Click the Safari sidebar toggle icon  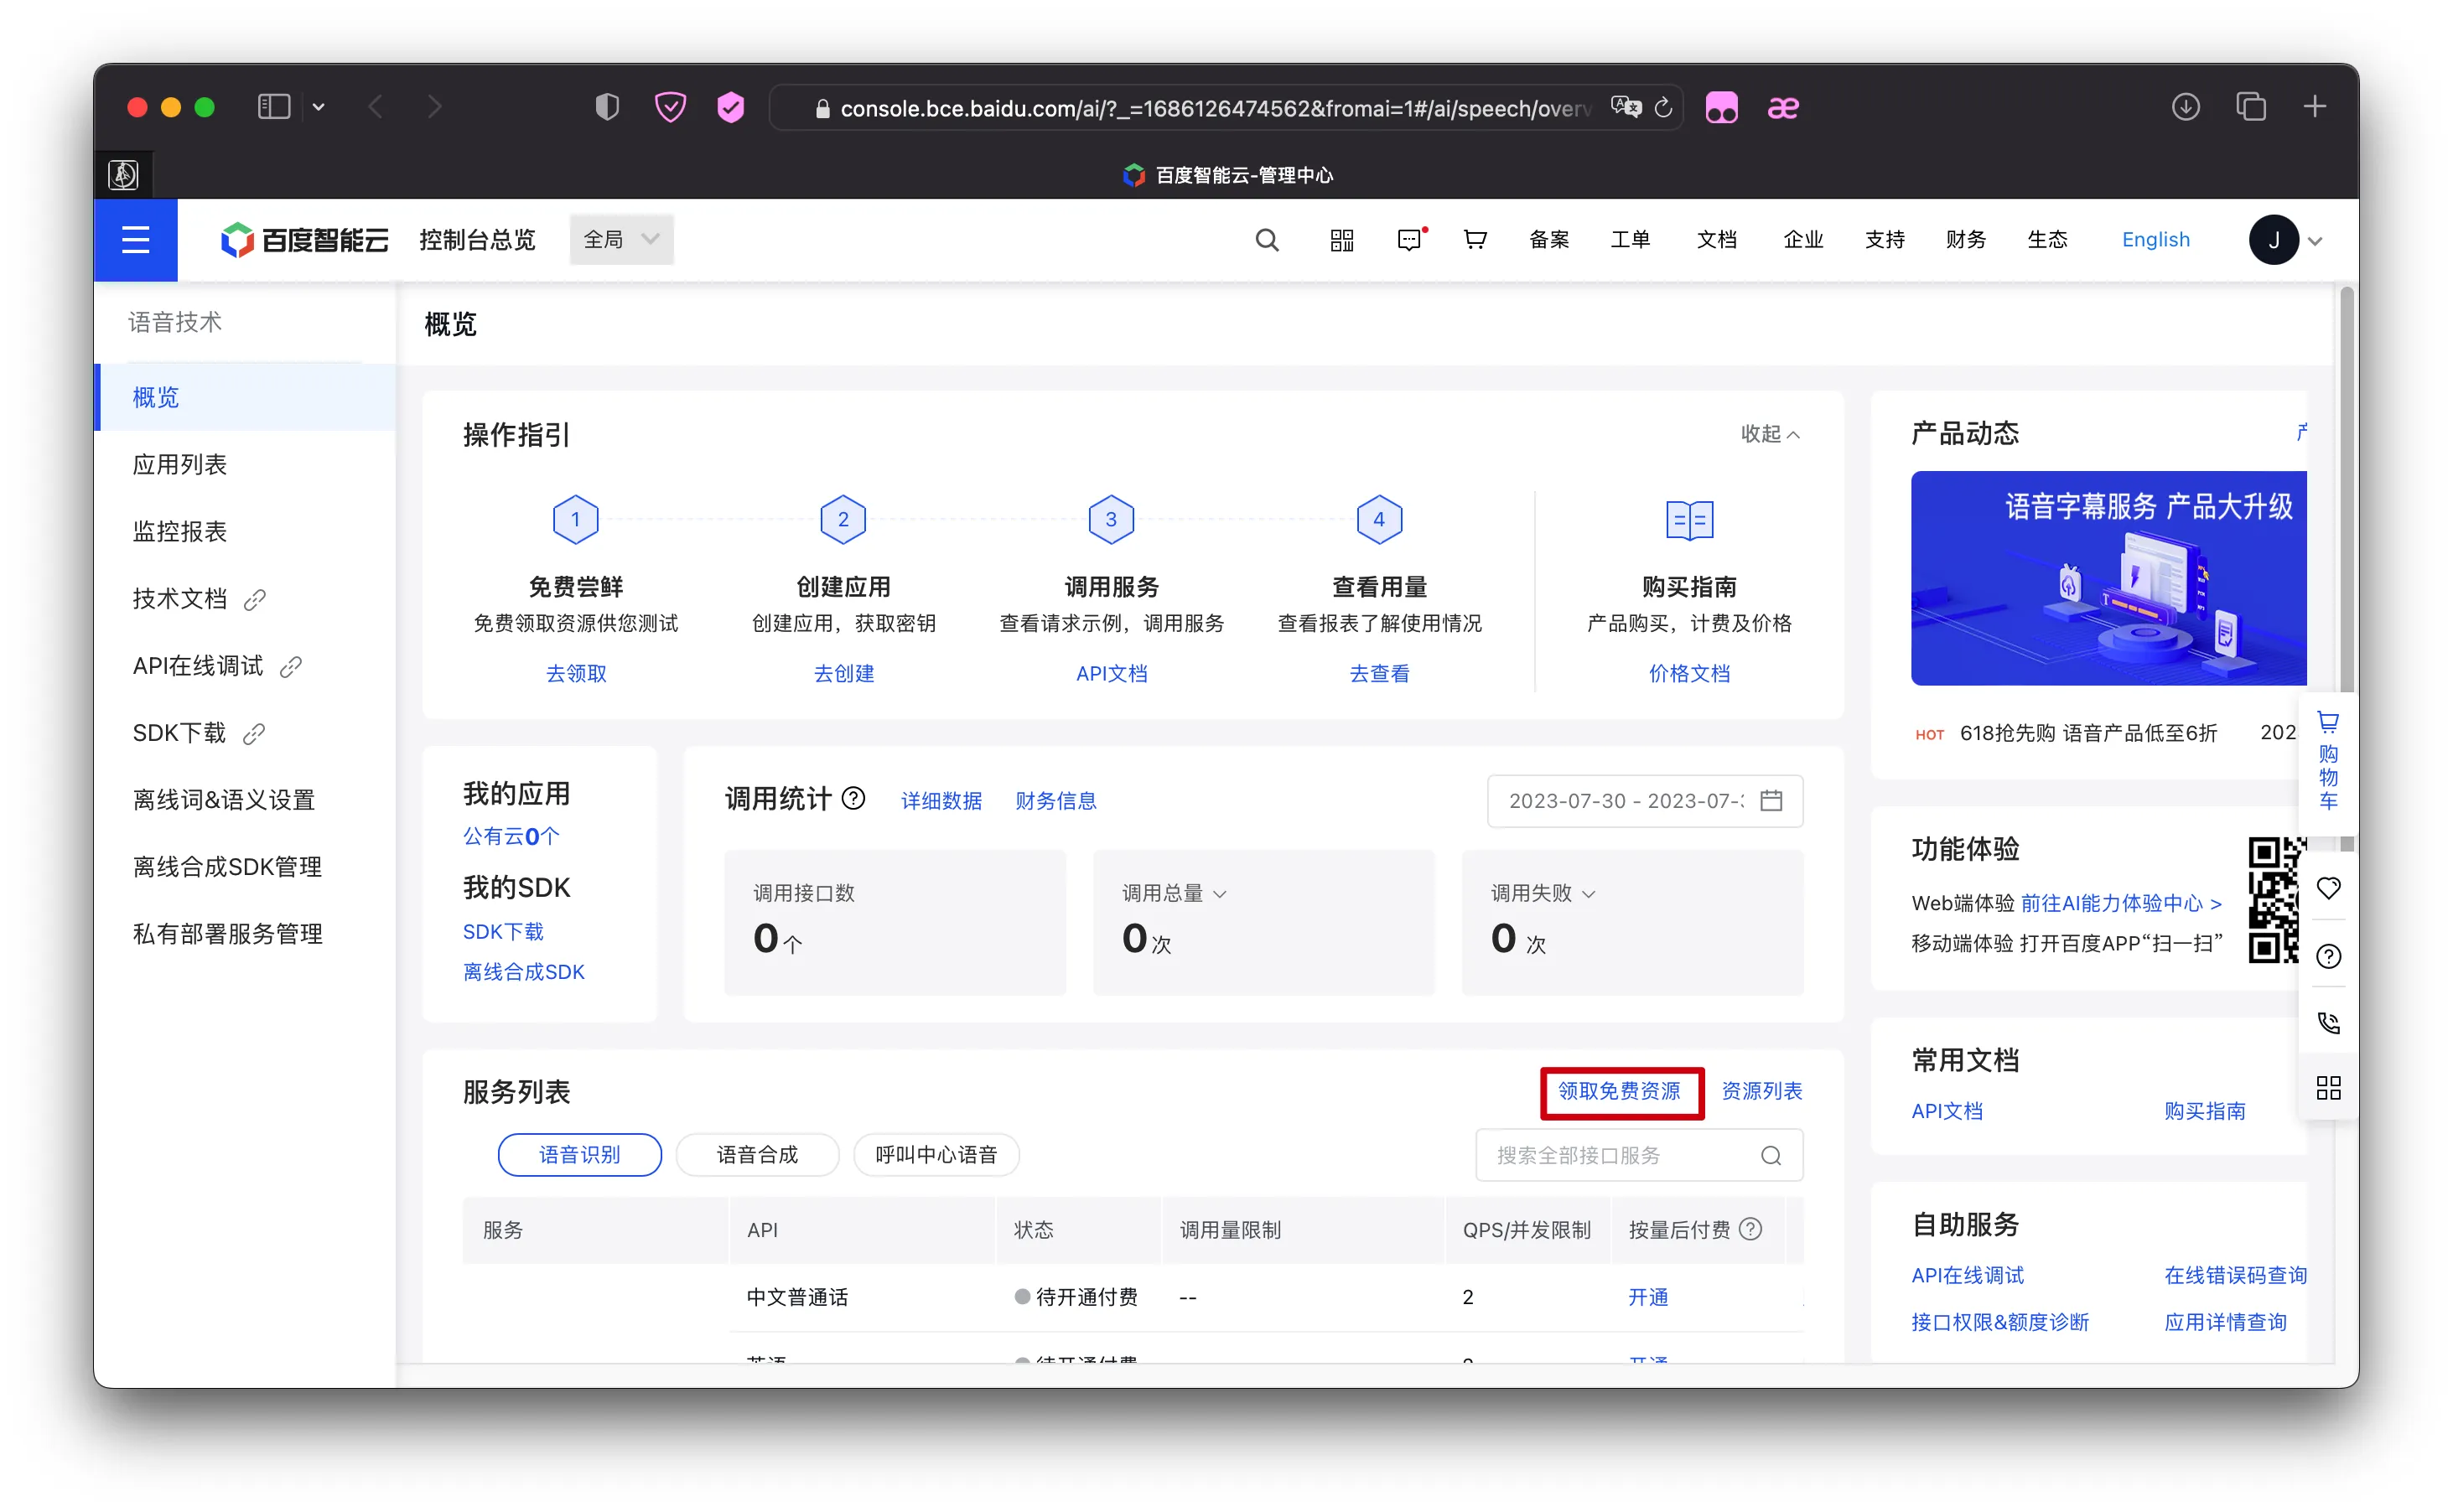274,107
